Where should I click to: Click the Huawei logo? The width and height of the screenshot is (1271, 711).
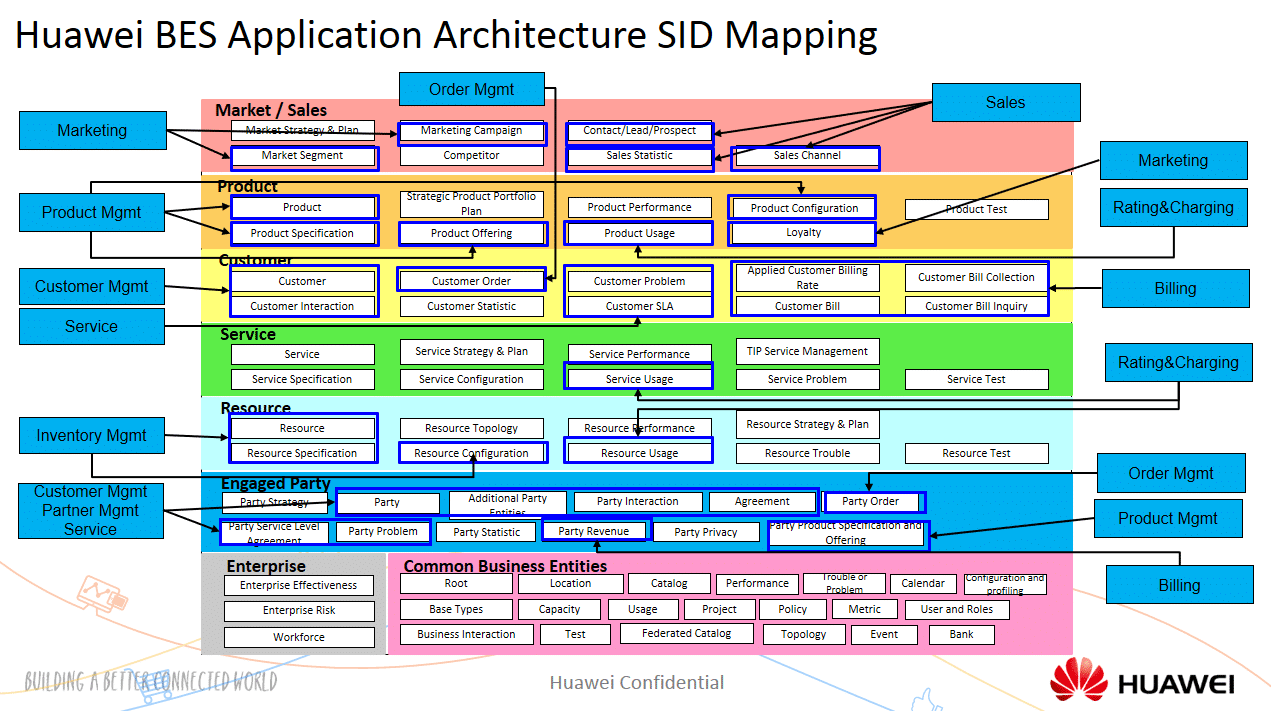[1141, 680]
